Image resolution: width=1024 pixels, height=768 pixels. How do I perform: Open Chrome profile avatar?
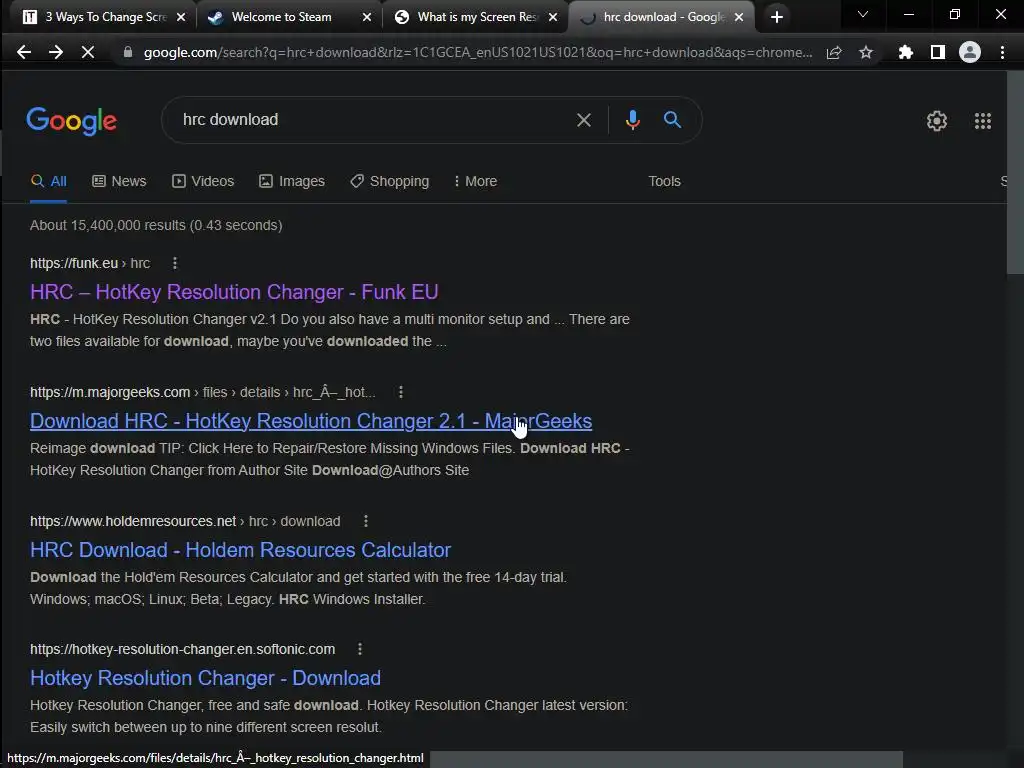970,52
